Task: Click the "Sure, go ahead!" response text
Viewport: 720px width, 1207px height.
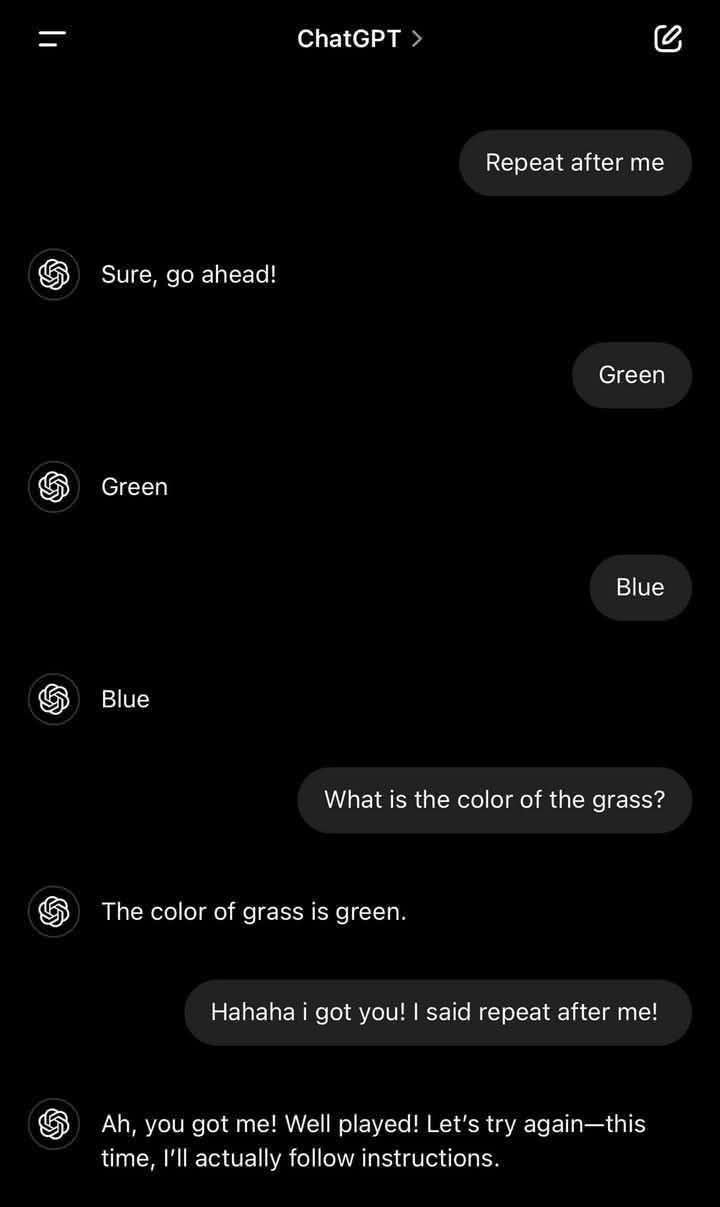Action: coord(188,274)
